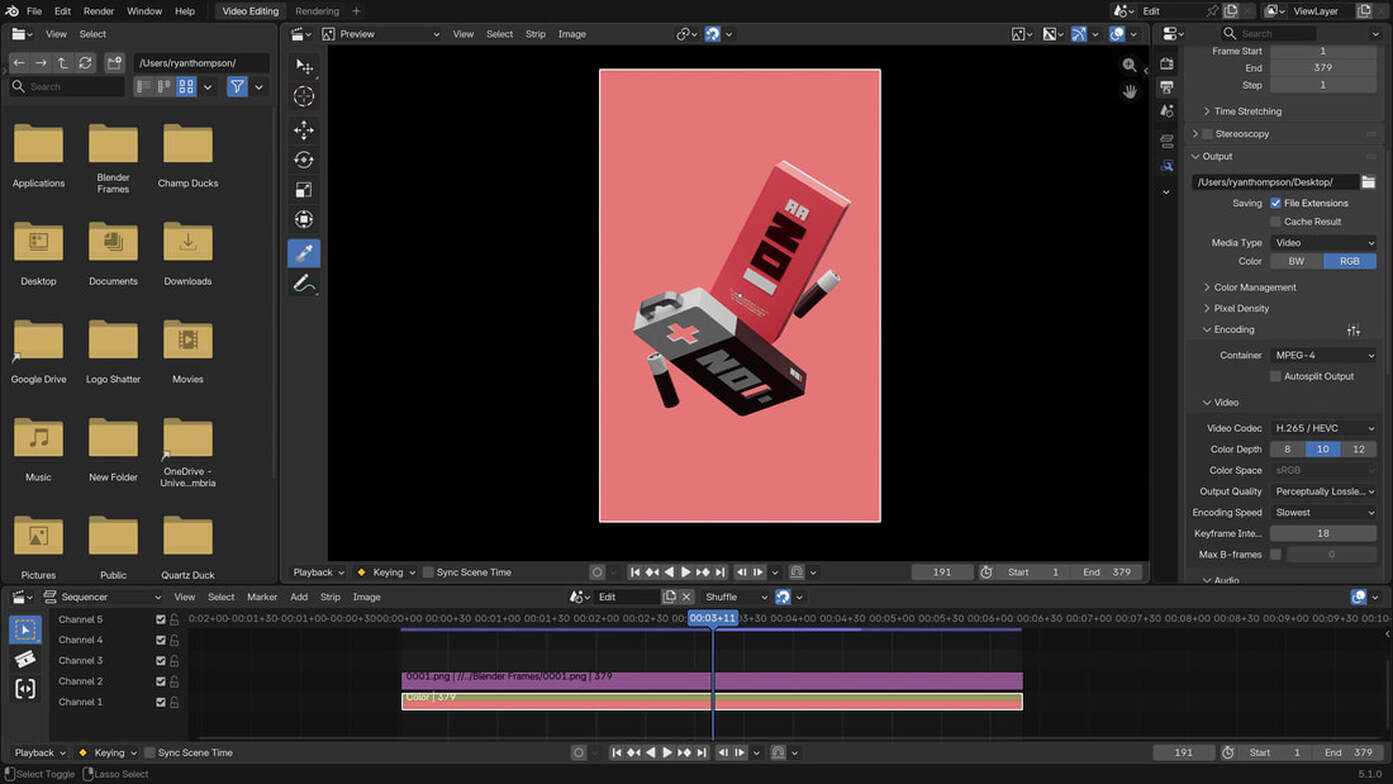Select the Annotate tool in preview toolbar
1393x784 pixels.
coord(304,285)
